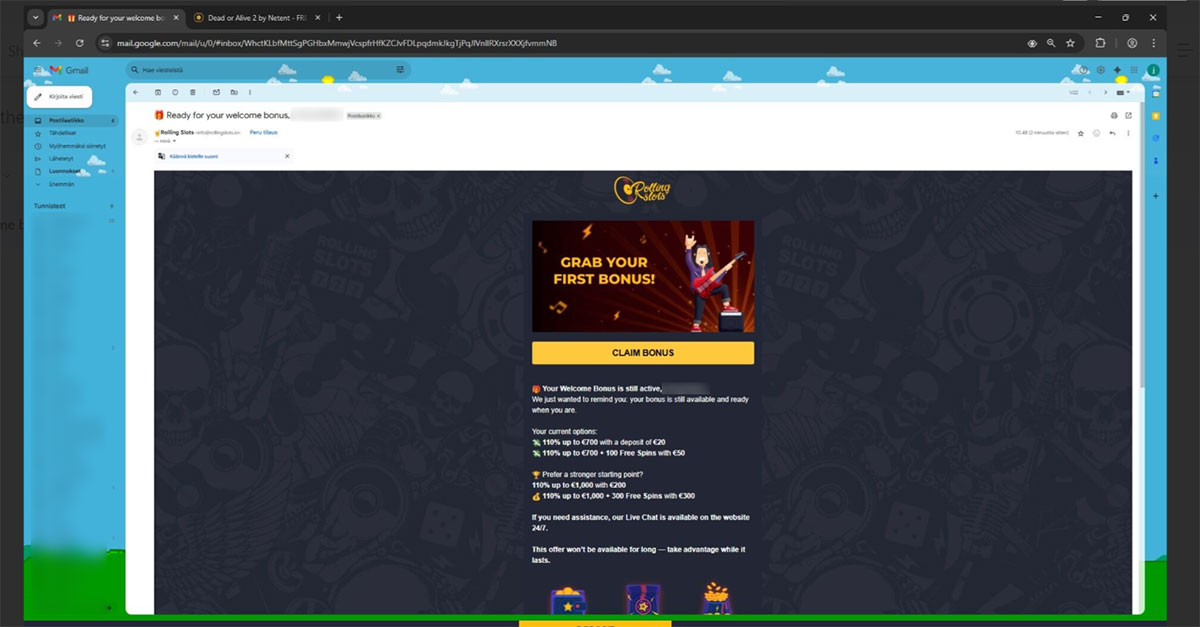This screenshot has width=1200, height=627.
Task: Create new label with plus next to Tunnisteet
Action: tap(111, 206)
